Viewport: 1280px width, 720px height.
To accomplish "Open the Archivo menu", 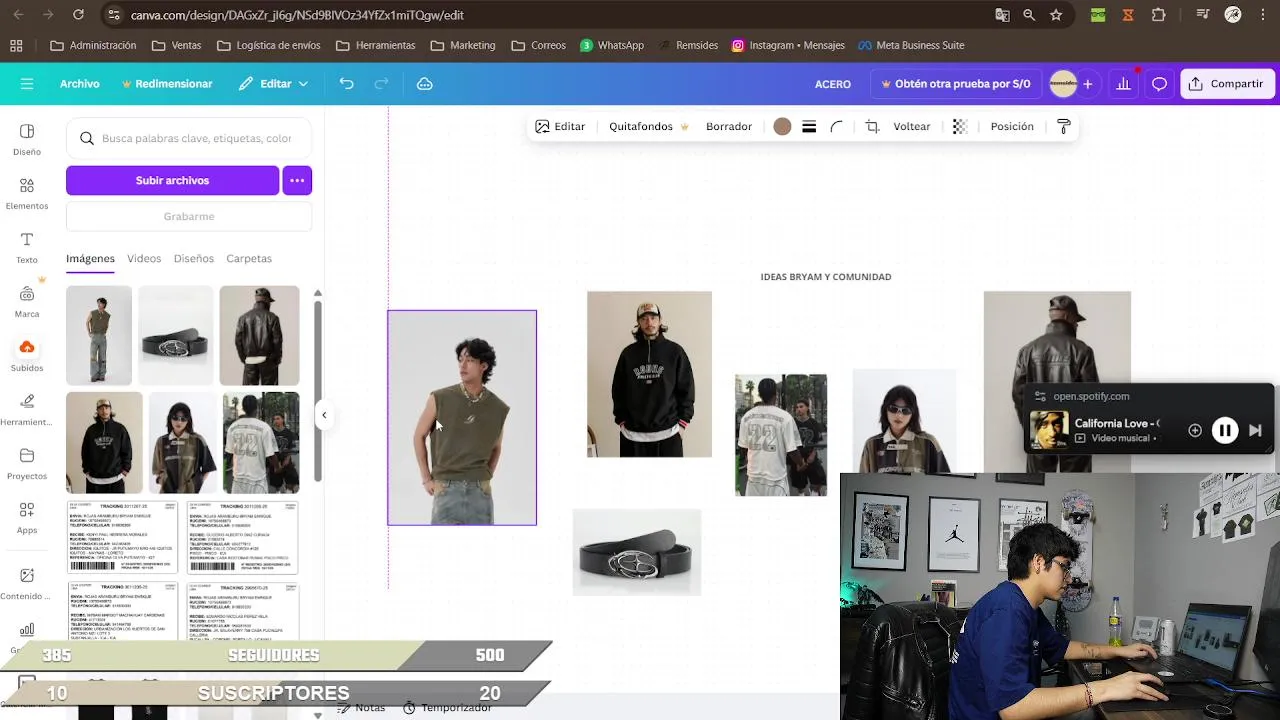I will point(80,84).
